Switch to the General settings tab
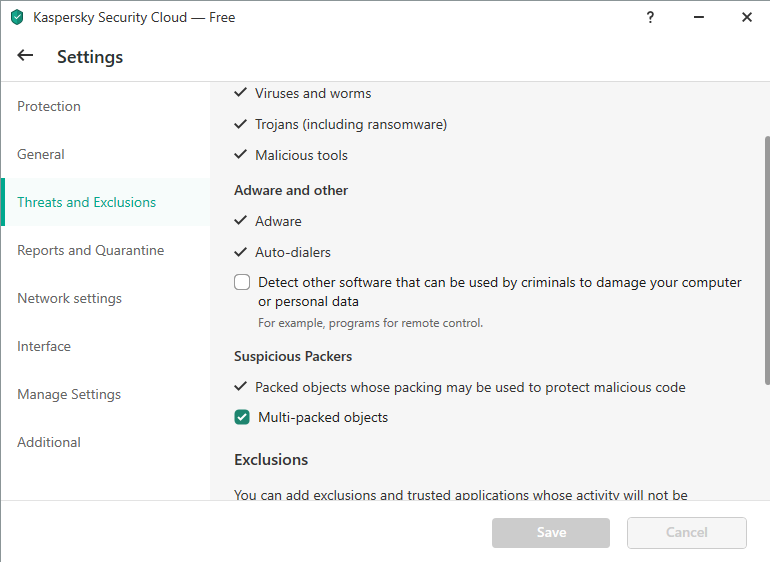 point(41,154)
